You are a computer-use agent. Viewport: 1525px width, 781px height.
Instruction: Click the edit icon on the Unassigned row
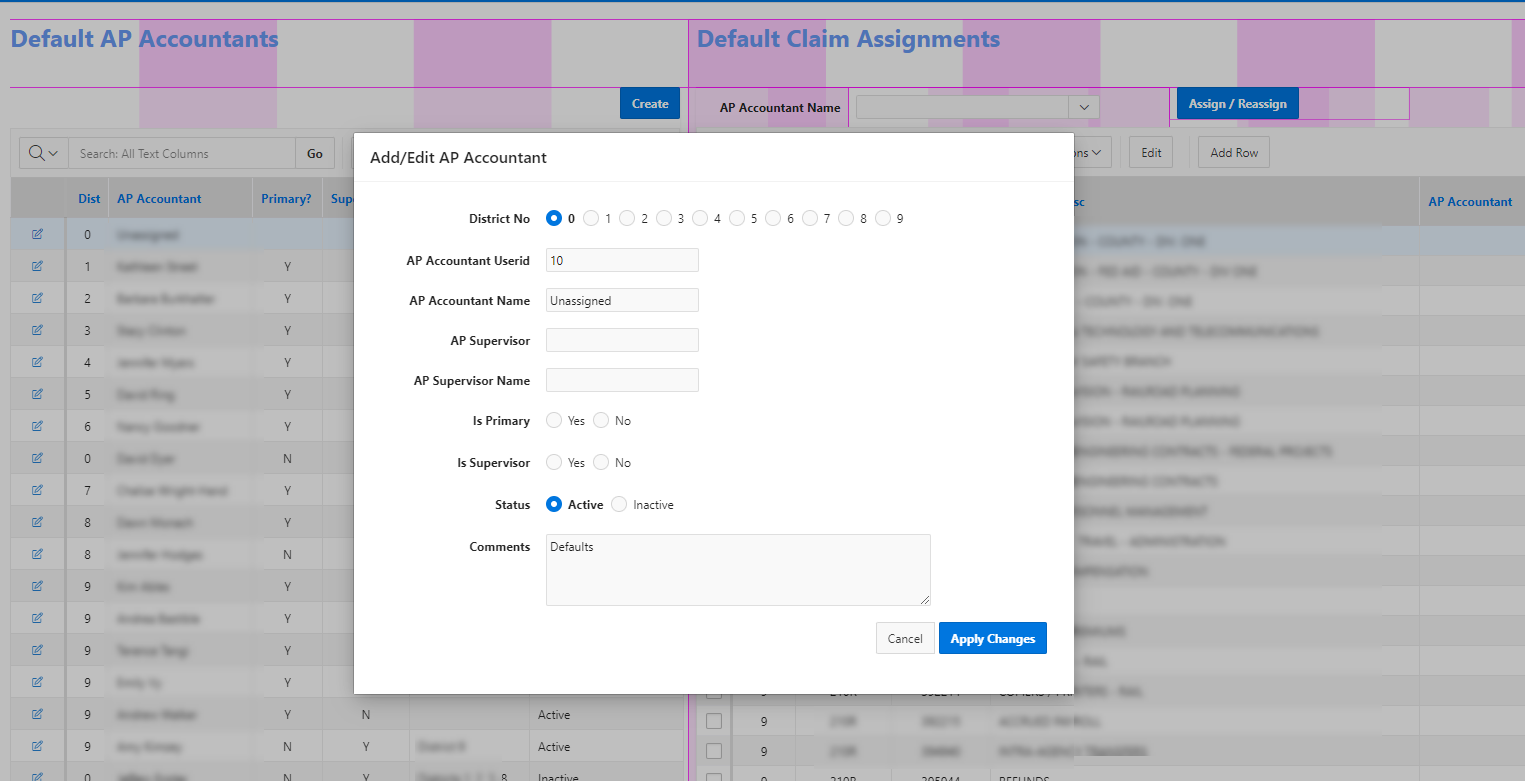[x=37, y=234]
